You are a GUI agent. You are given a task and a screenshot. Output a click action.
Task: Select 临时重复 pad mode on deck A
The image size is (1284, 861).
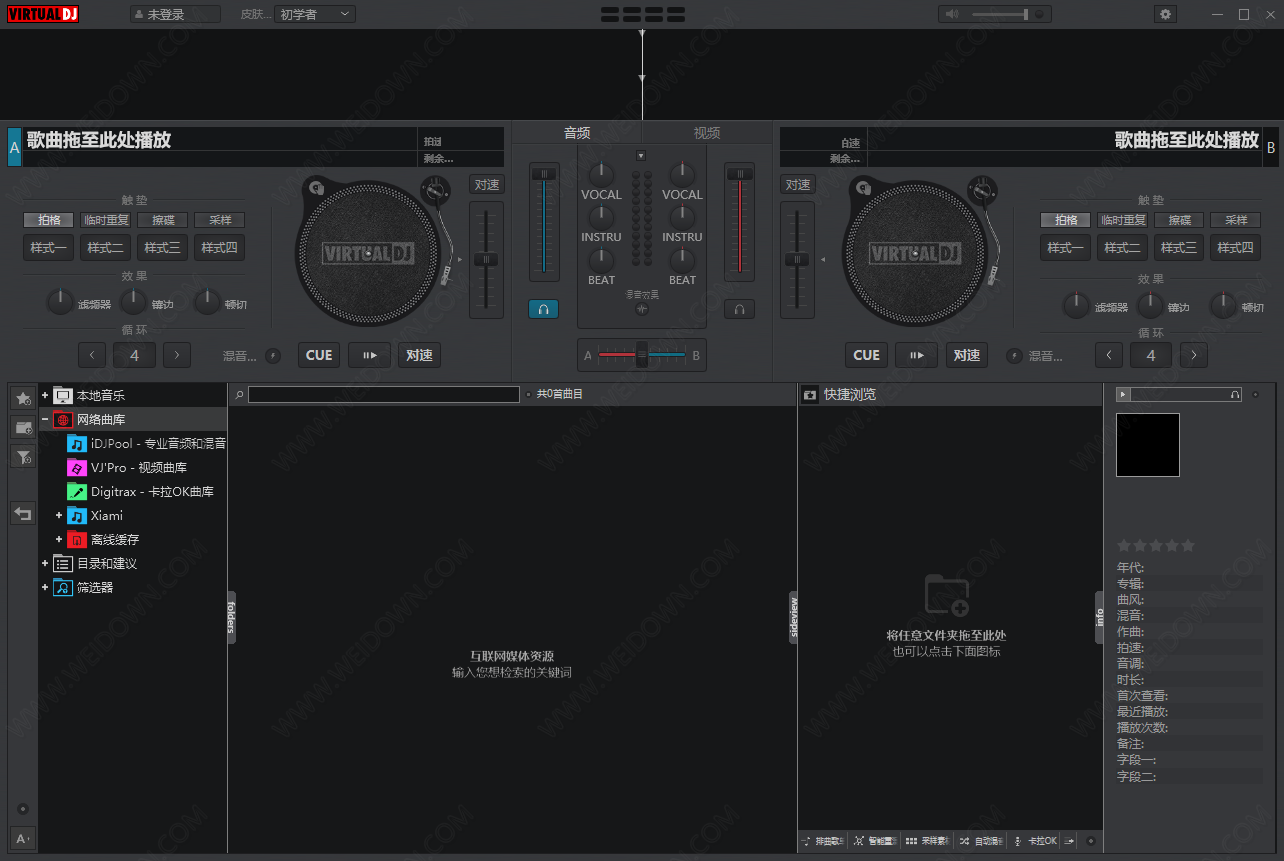pos(106,220)
